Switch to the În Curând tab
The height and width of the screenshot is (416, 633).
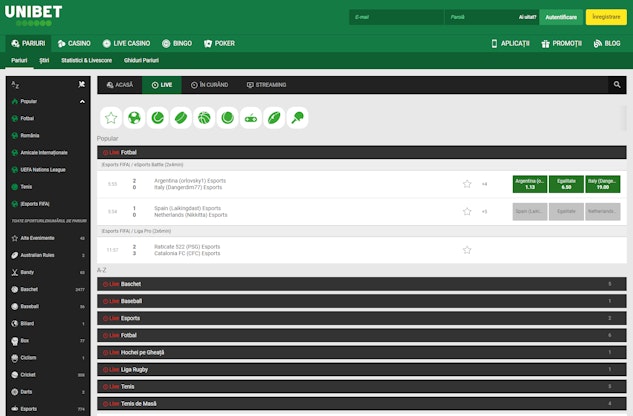(210, 85)
